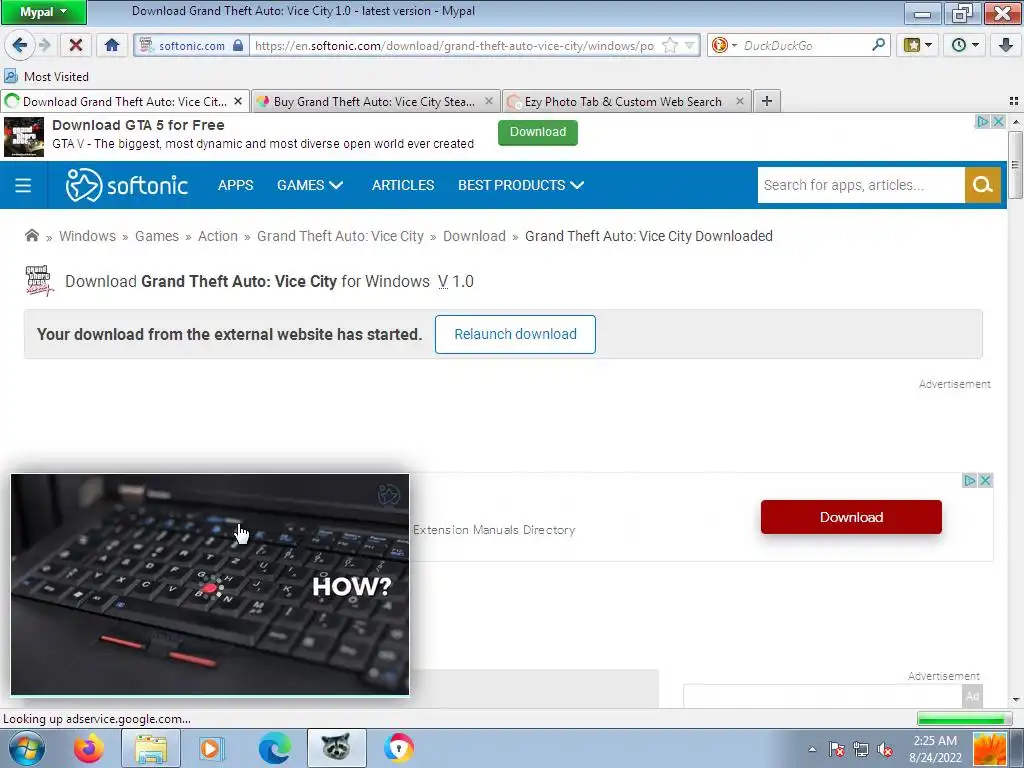Click the red Download button in ad
1024x768 pixels.
(x=851, y=517)
